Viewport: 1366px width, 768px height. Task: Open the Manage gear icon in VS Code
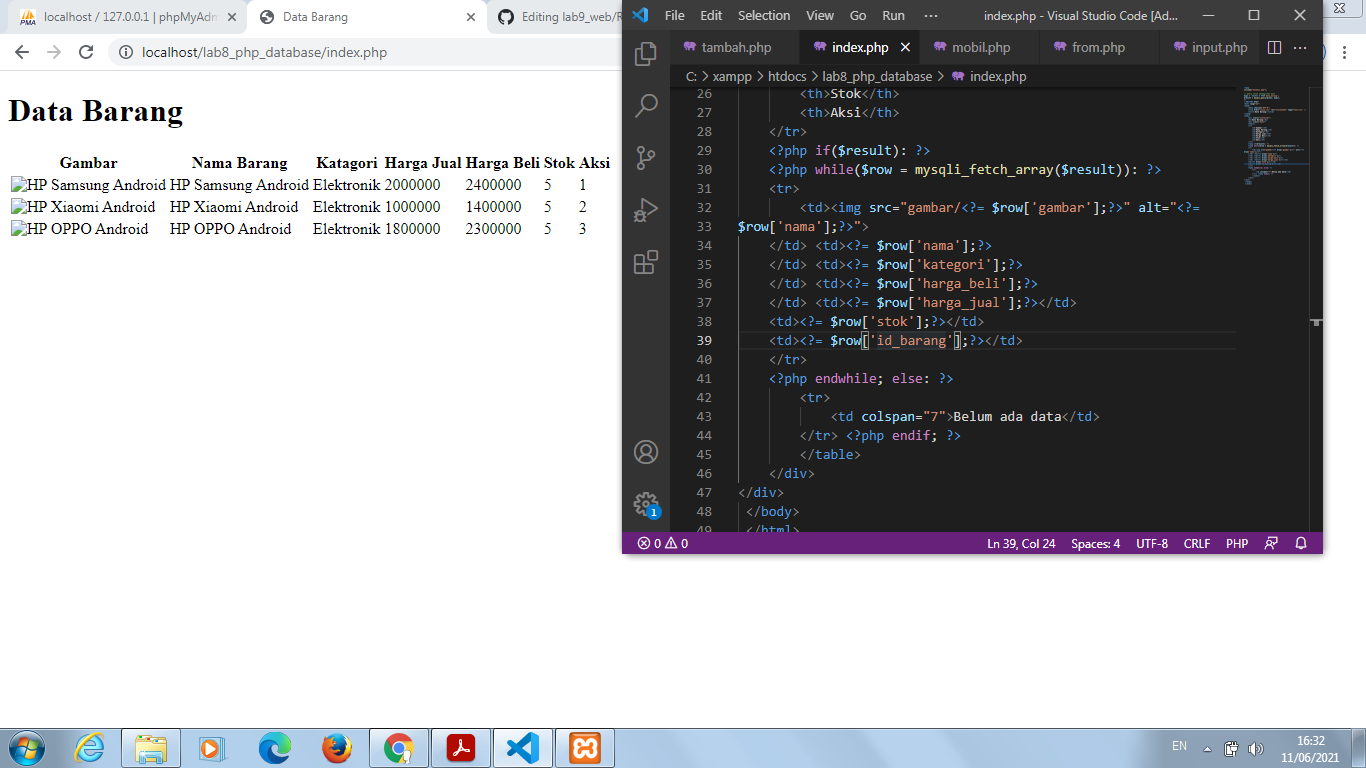tap(646, 504)
